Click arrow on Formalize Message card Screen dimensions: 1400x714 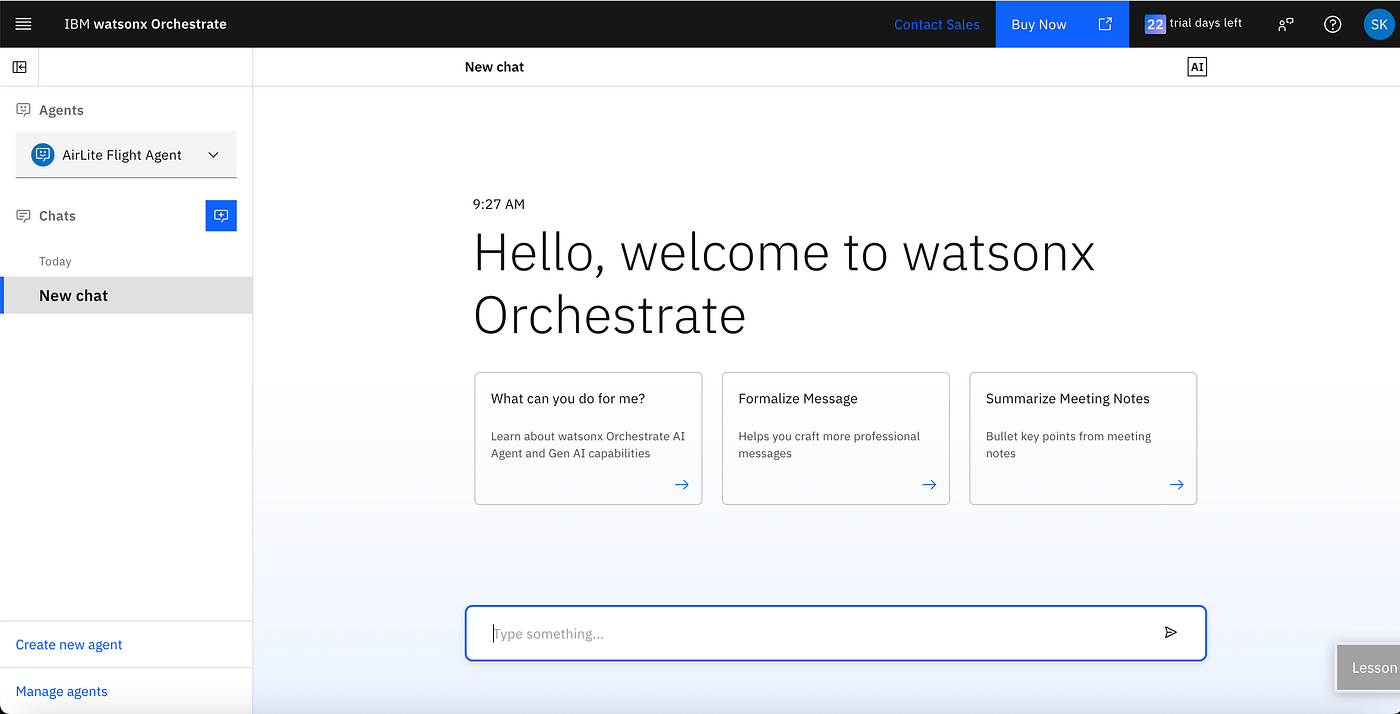pos(929,484)
